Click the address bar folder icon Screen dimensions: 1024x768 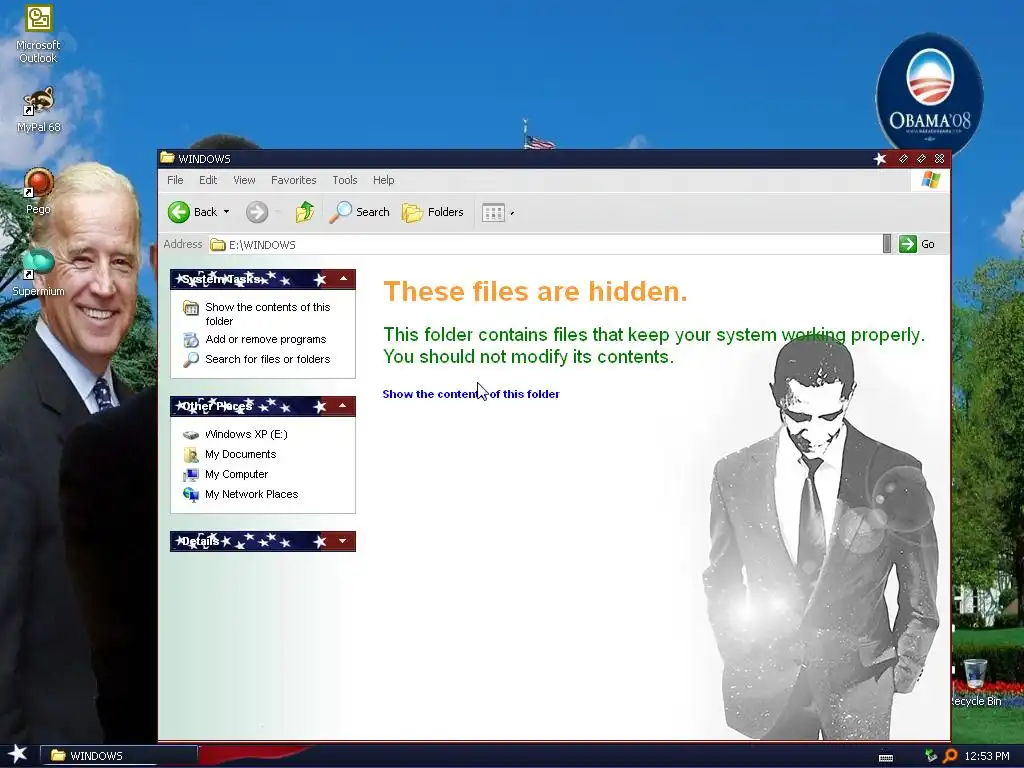pyautogui.click(x=217, y=245)
